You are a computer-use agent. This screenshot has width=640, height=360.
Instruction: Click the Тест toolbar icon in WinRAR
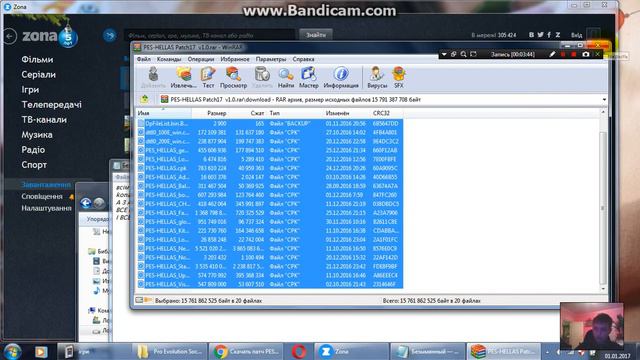[x=208, y=78]
